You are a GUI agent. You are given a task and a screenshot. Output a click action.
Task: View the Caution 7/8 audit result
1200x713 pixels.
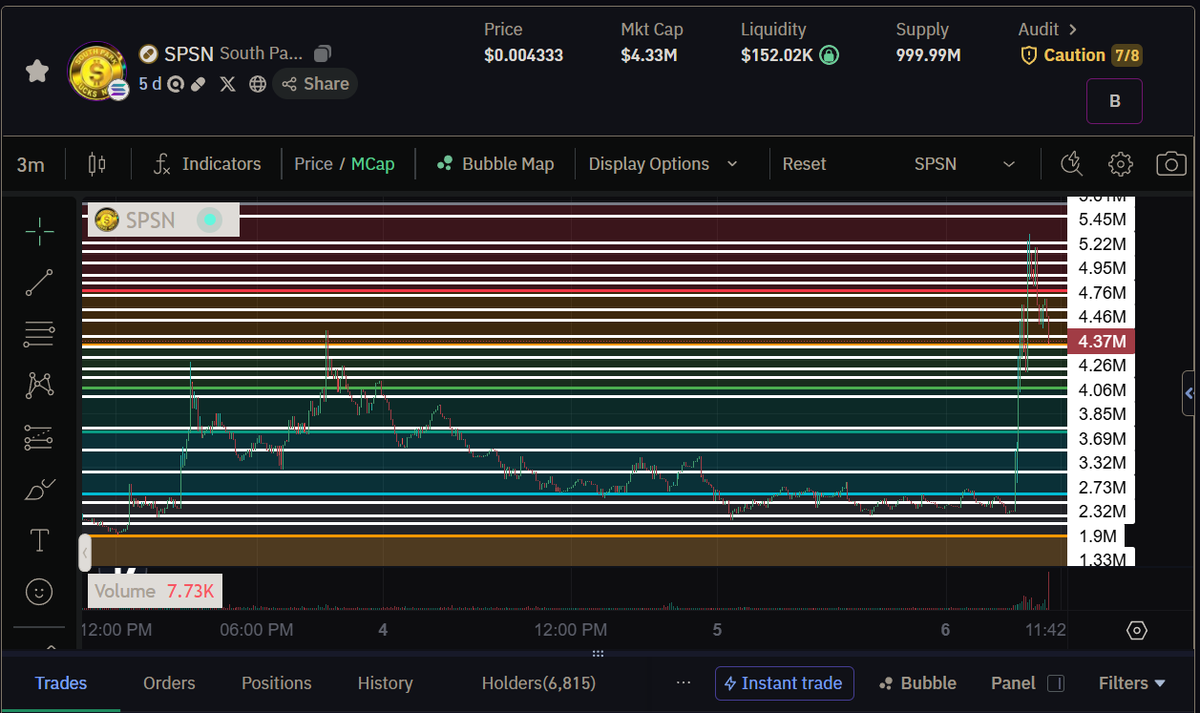(1080, 55)
